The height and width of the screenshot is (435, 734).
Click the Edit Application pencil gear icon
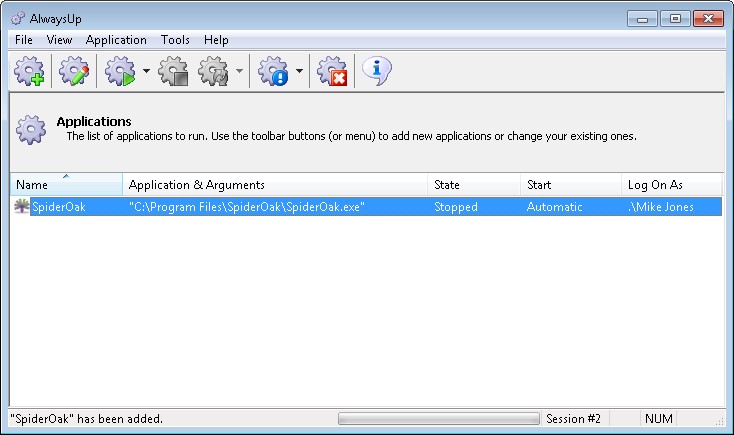coord(73,71)
